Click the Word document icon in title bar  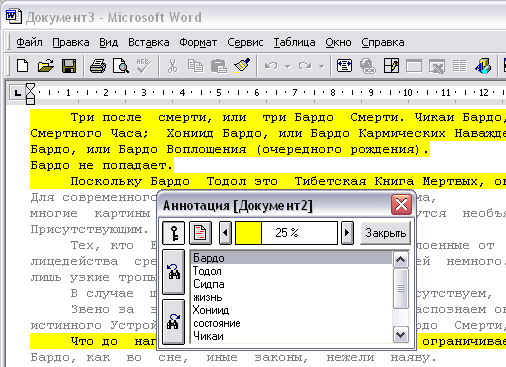(14, 16)
